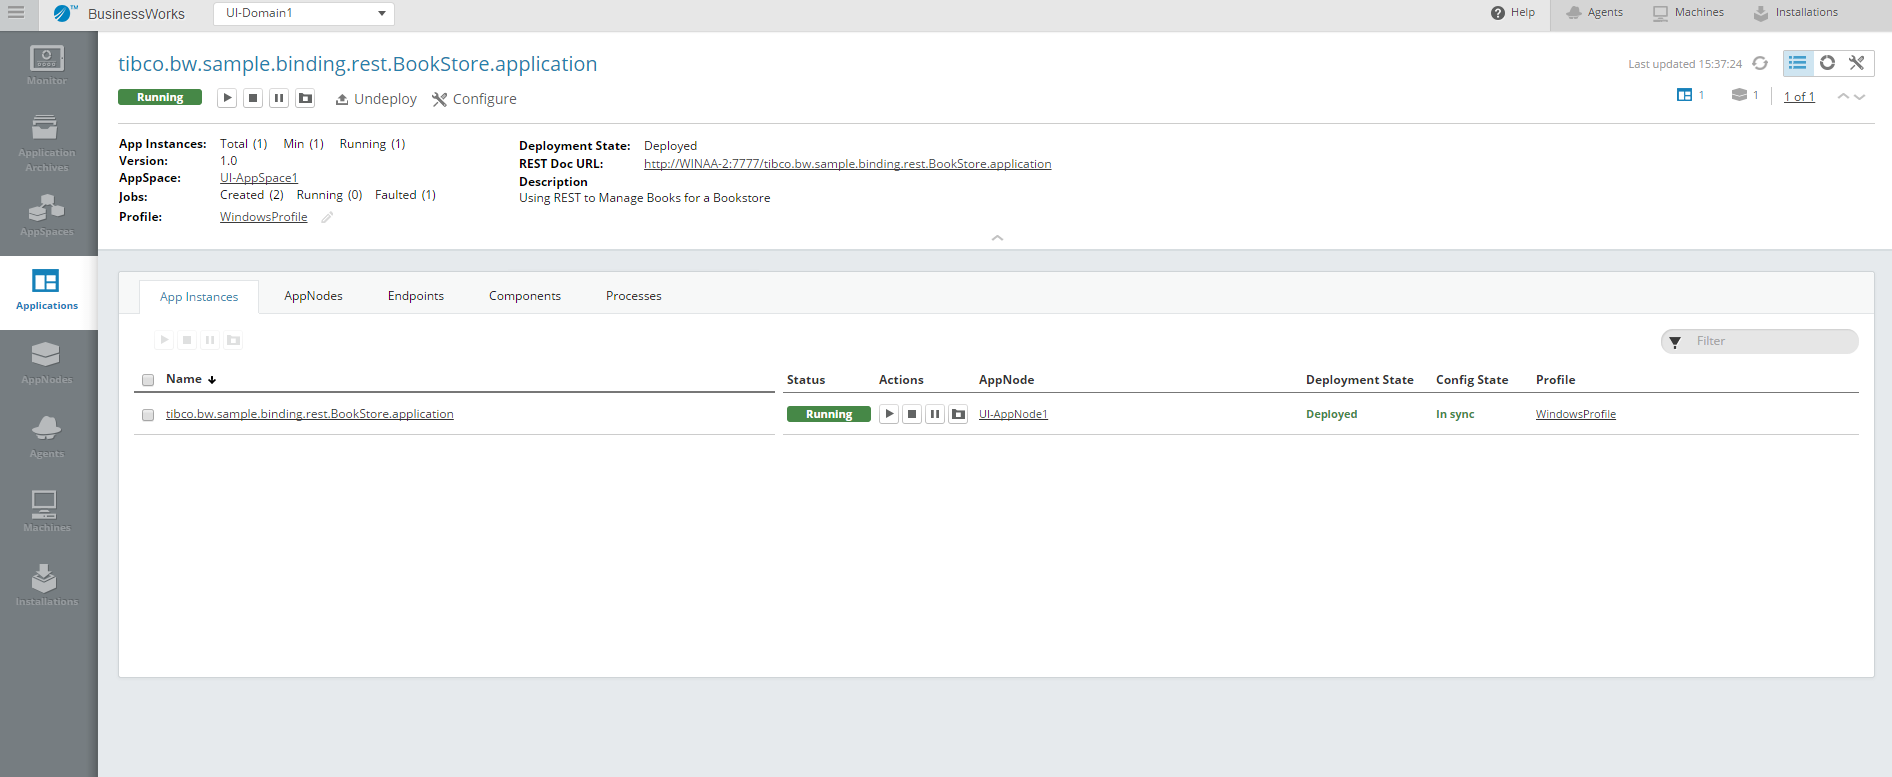Screen dimensions: 1892x777
Task: Undeploy the BookStore application
Action: tap(376, 99)
